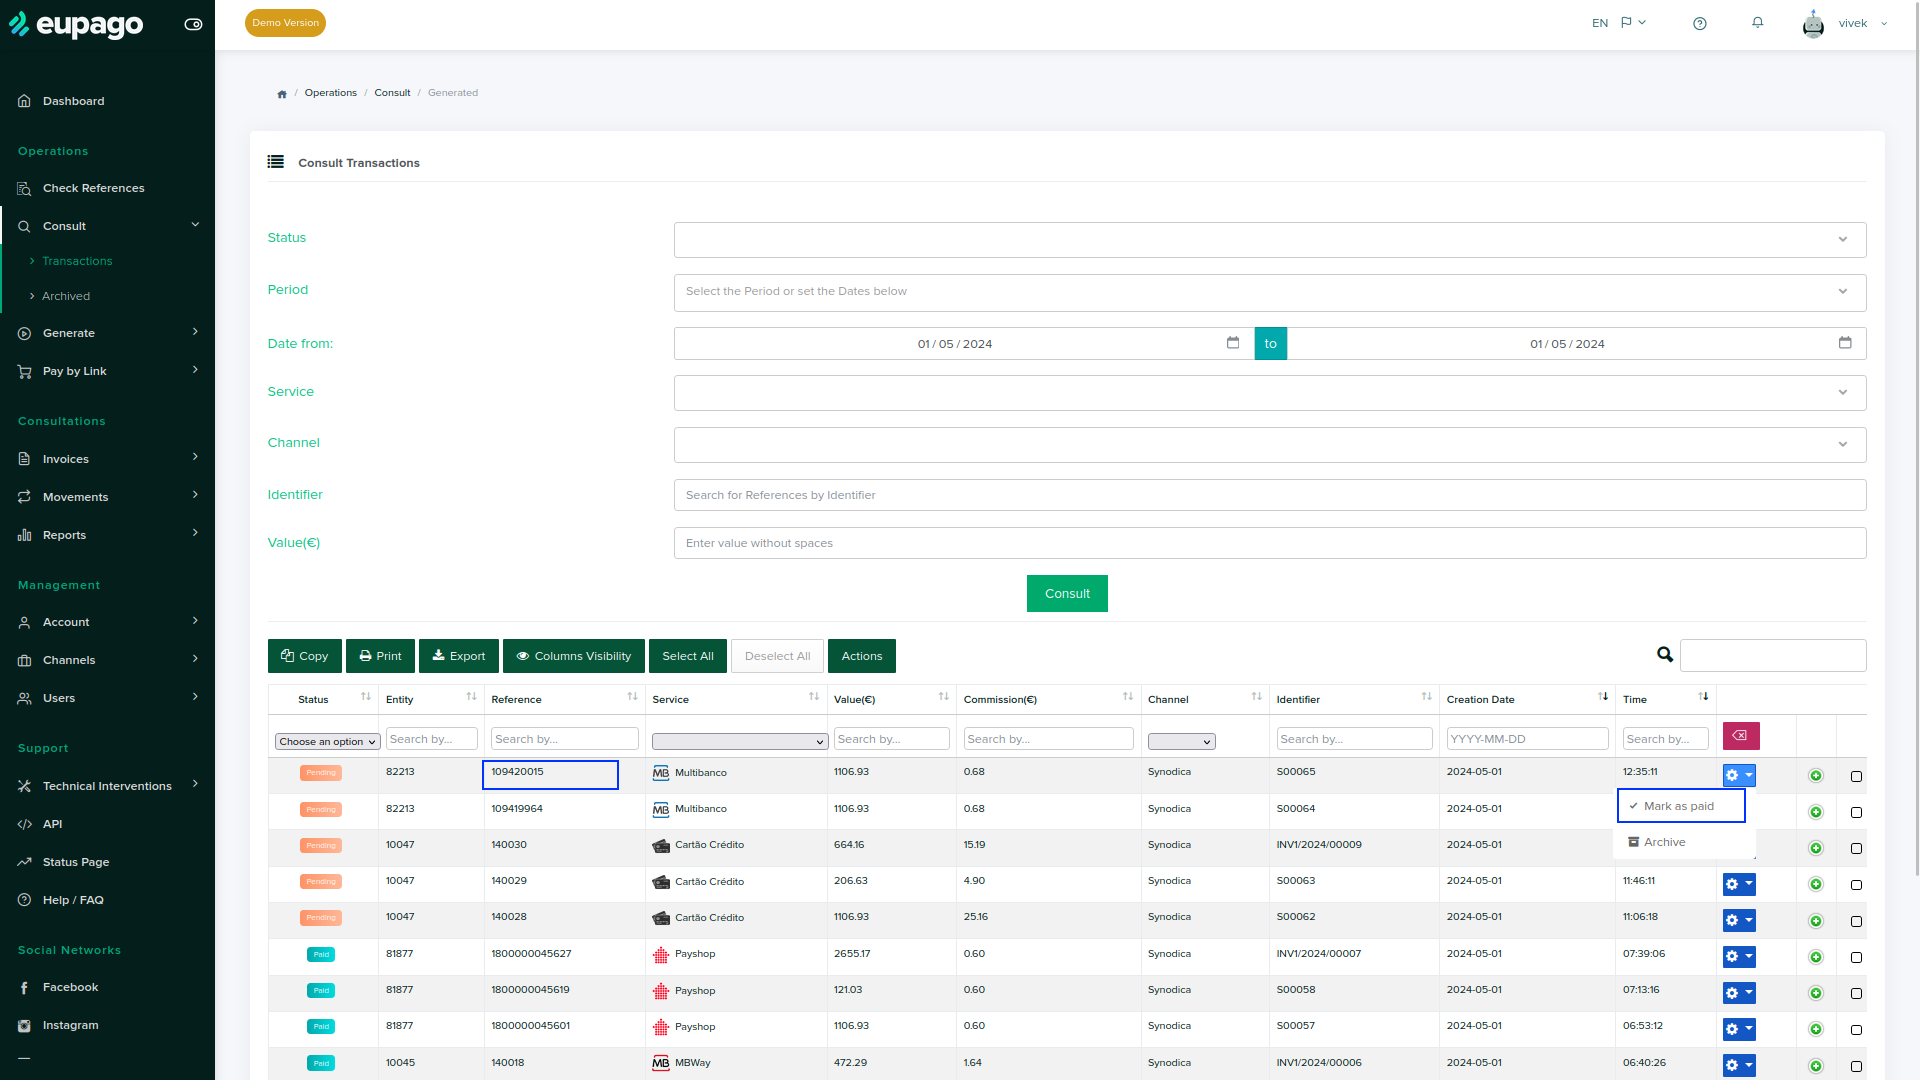Expand details for row INV1/2024/00009 plus icon
This screenshot has height=1080, width=1920.
click(x=1816, y=848)
